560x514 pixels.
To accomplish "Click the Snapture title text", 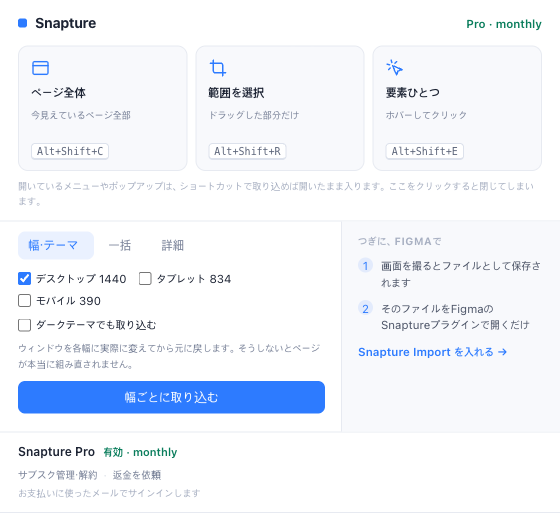I will point(66,23).
